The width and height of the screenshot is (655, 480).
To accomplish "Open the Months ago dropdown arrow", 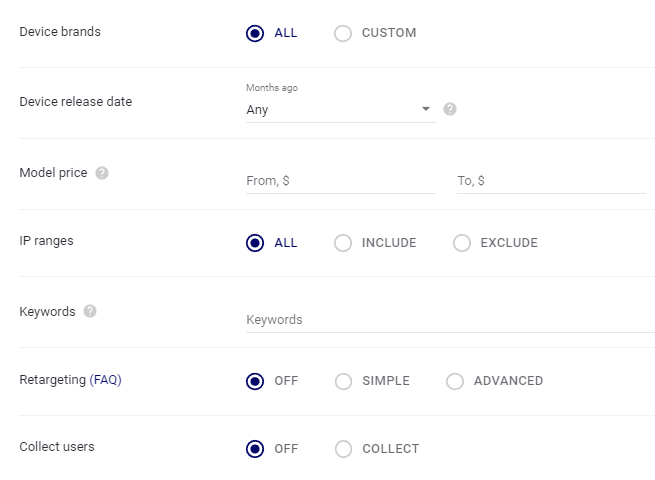I will coord(426,109).
